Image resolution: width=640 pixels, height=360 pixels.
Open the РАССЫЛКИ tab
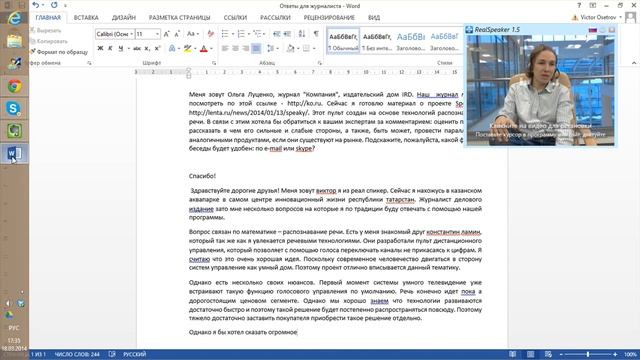275,18
